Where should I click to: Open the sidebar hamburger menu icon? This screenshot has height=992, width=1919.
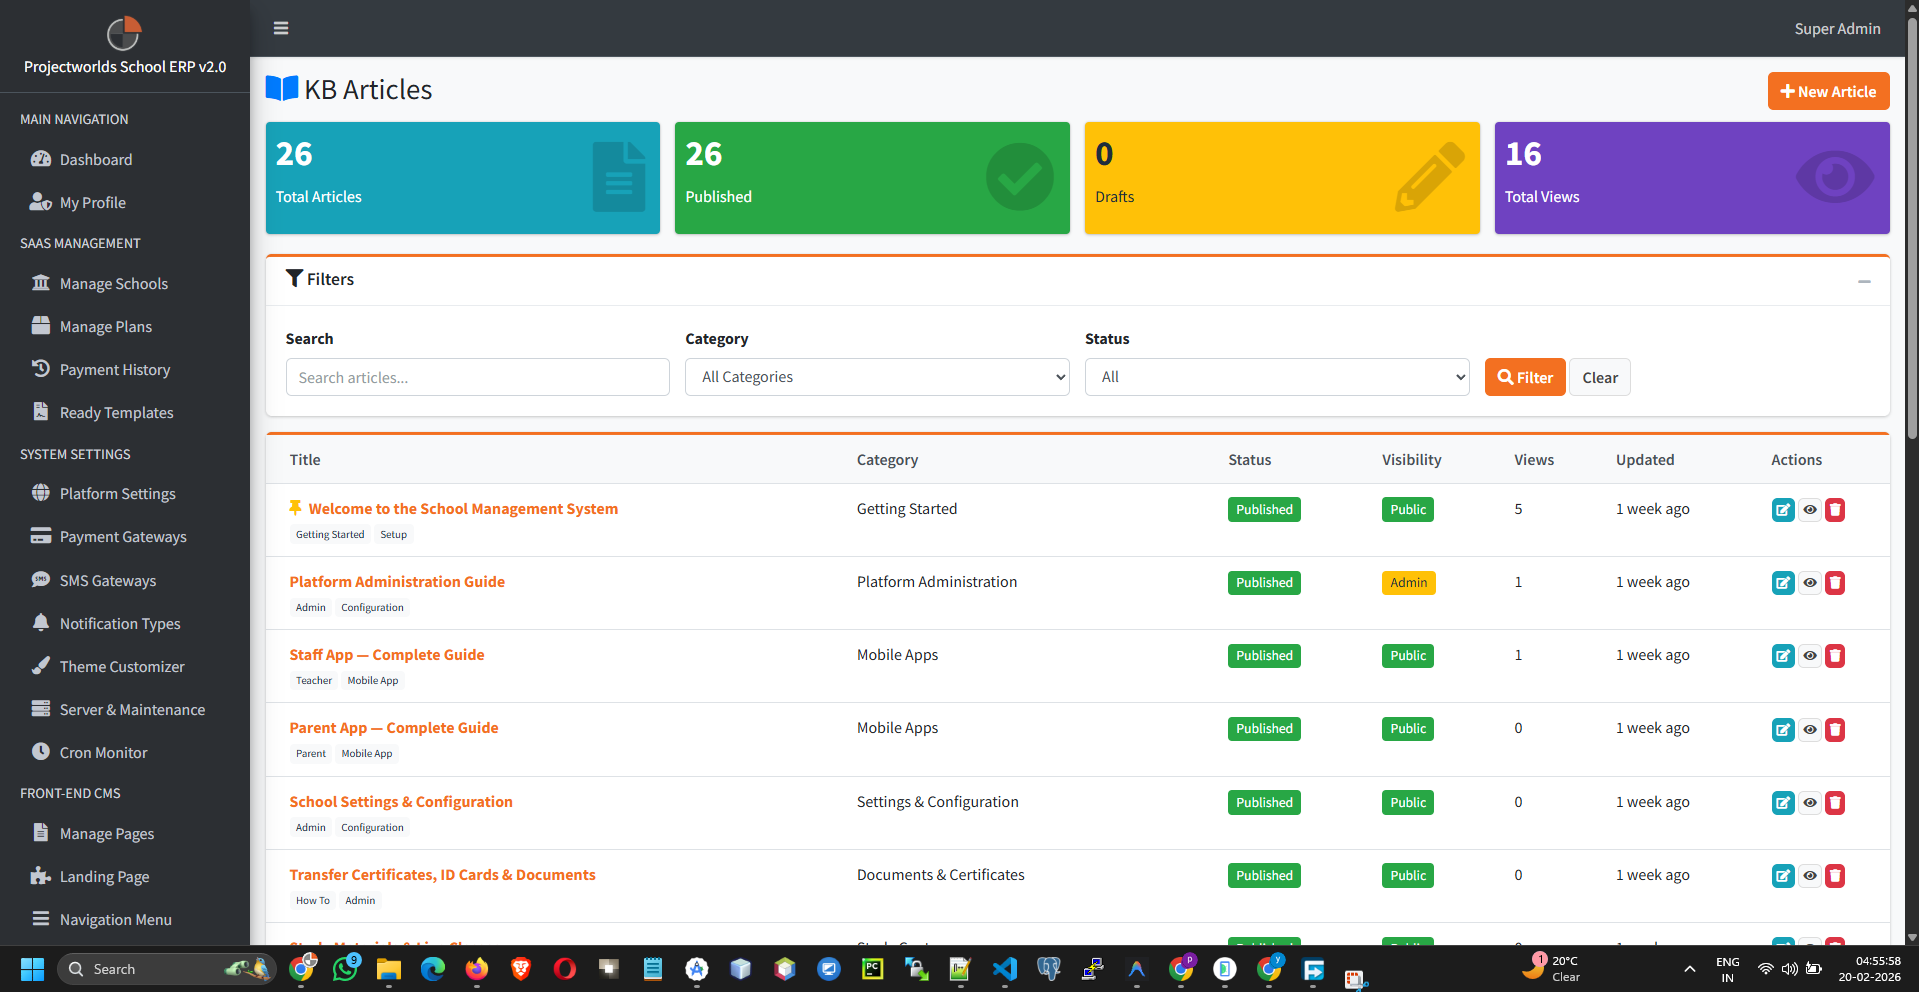point(280,28)
